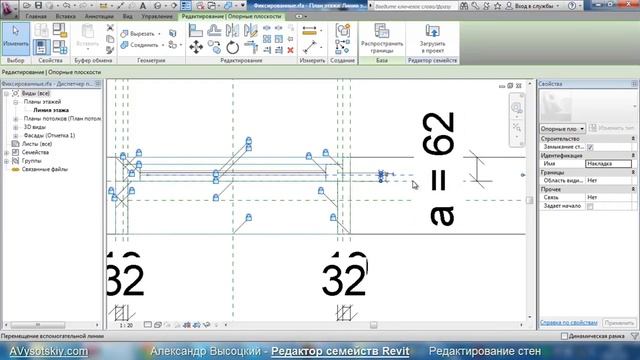Click the Применить (Apply) button
This screenshot has width=640, height=360.
coord(619,322)
